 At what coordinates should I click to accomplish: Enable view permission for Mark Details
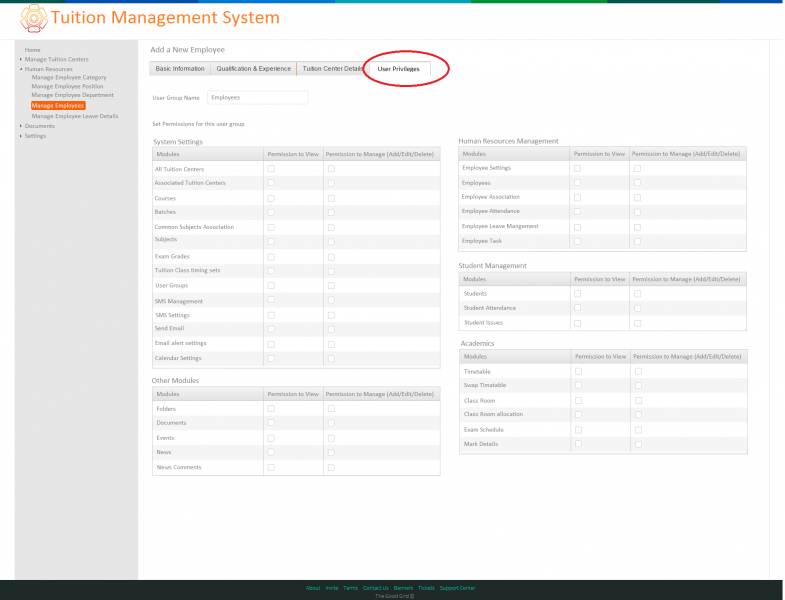578,444
